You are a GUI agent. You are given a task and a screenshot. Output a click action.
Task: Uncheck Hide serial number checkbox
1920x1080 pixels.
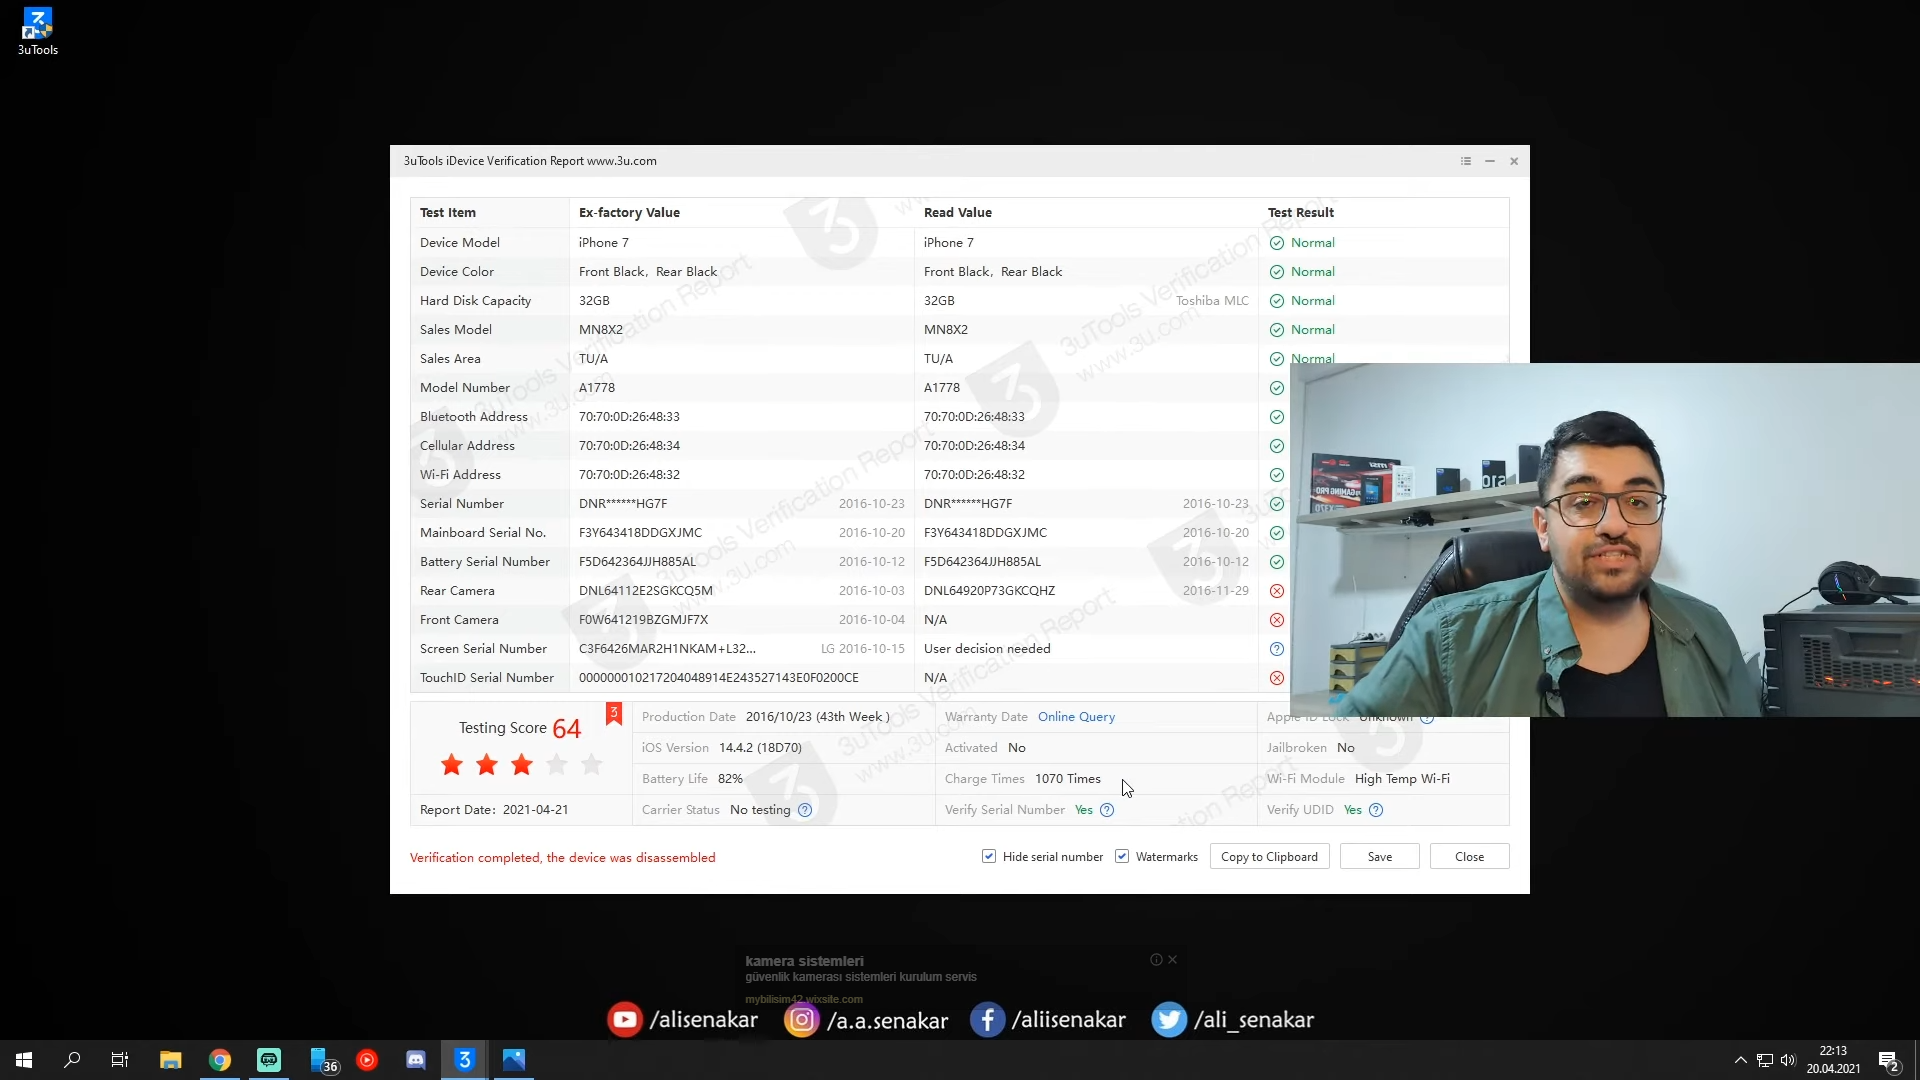coord(989,857)
